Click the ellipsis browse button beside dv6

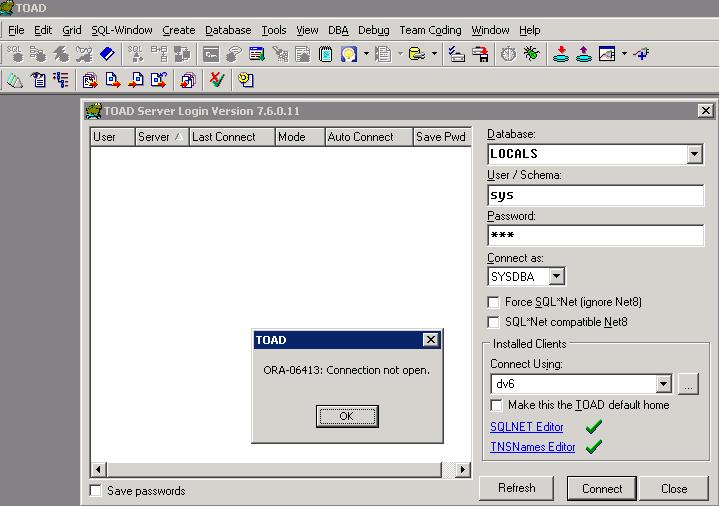click(688, 384)
